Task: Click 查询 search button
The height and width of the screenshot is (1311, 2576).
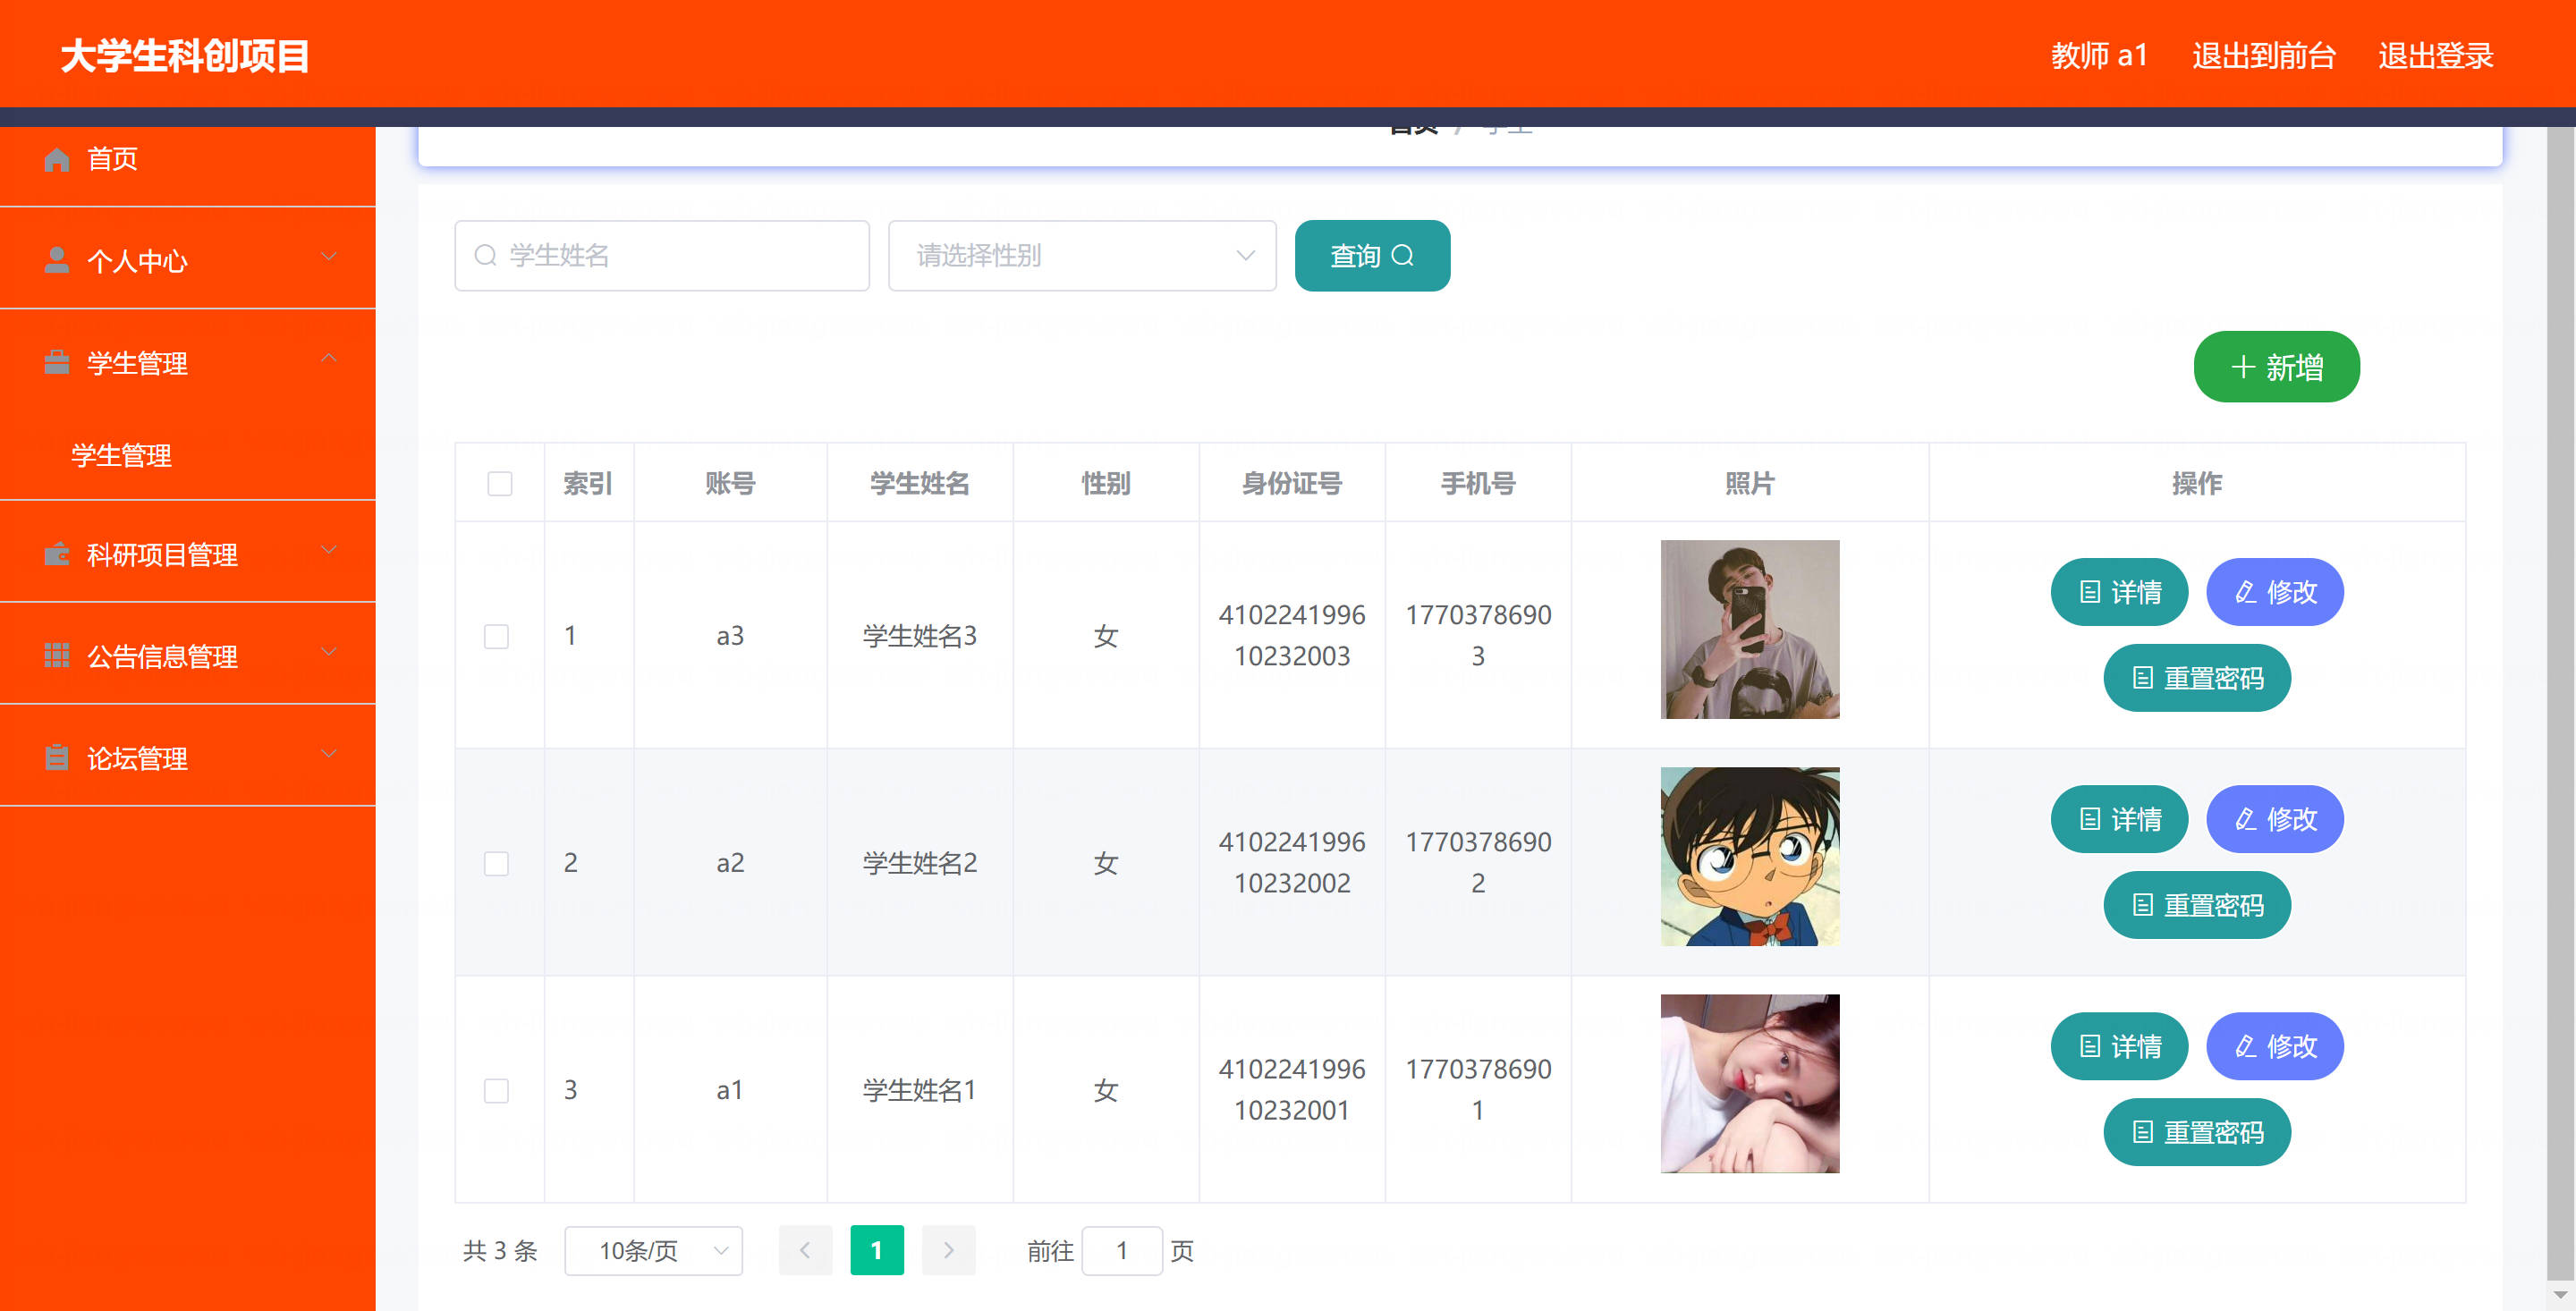Action: click(x=1371, y=256)
